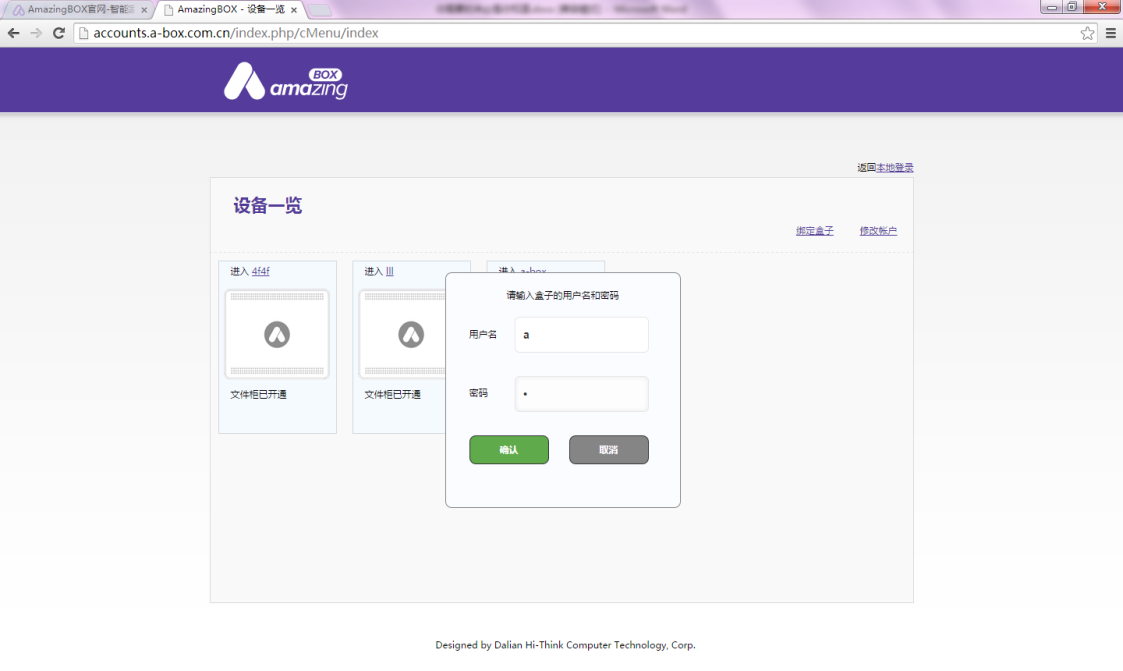This screenshot has width=1123, height=671.
Task: Reload the current page
Action: tap(59, 33)
